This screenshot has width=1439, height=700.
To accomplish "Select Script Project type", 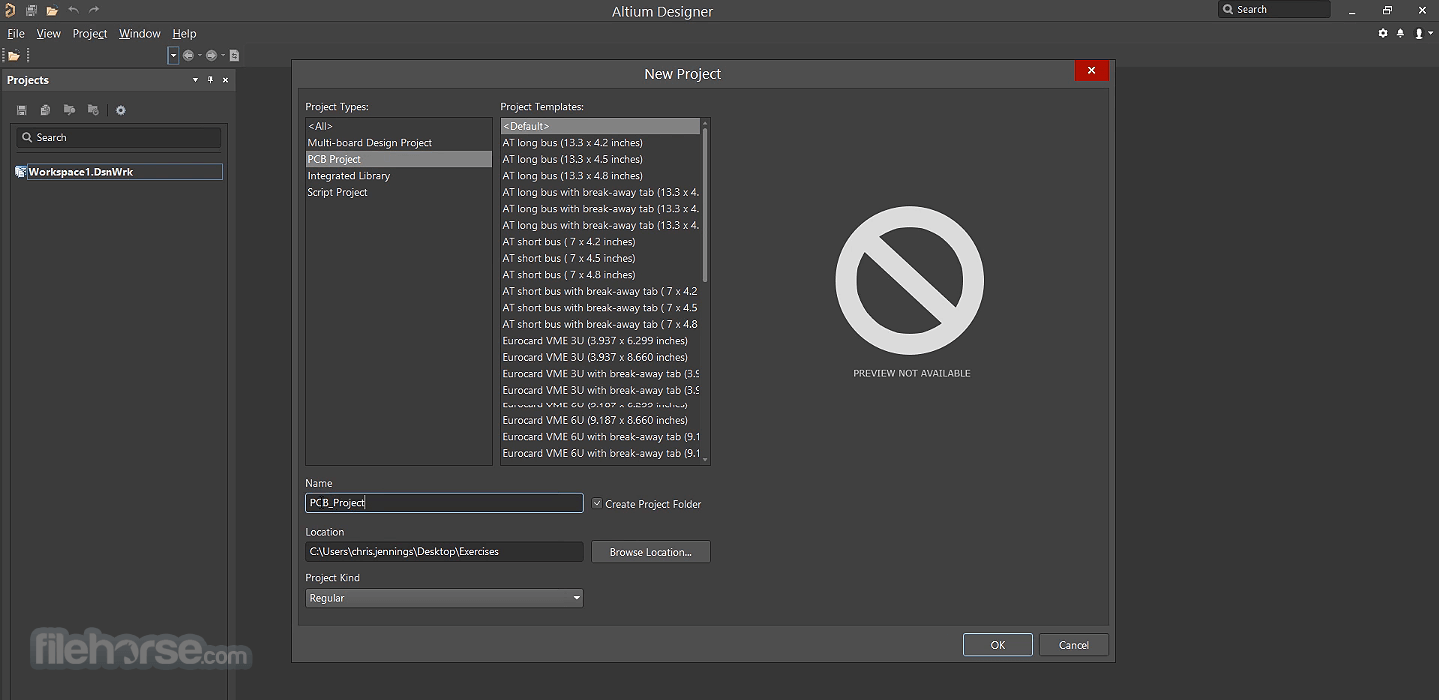I will [398, 192].
